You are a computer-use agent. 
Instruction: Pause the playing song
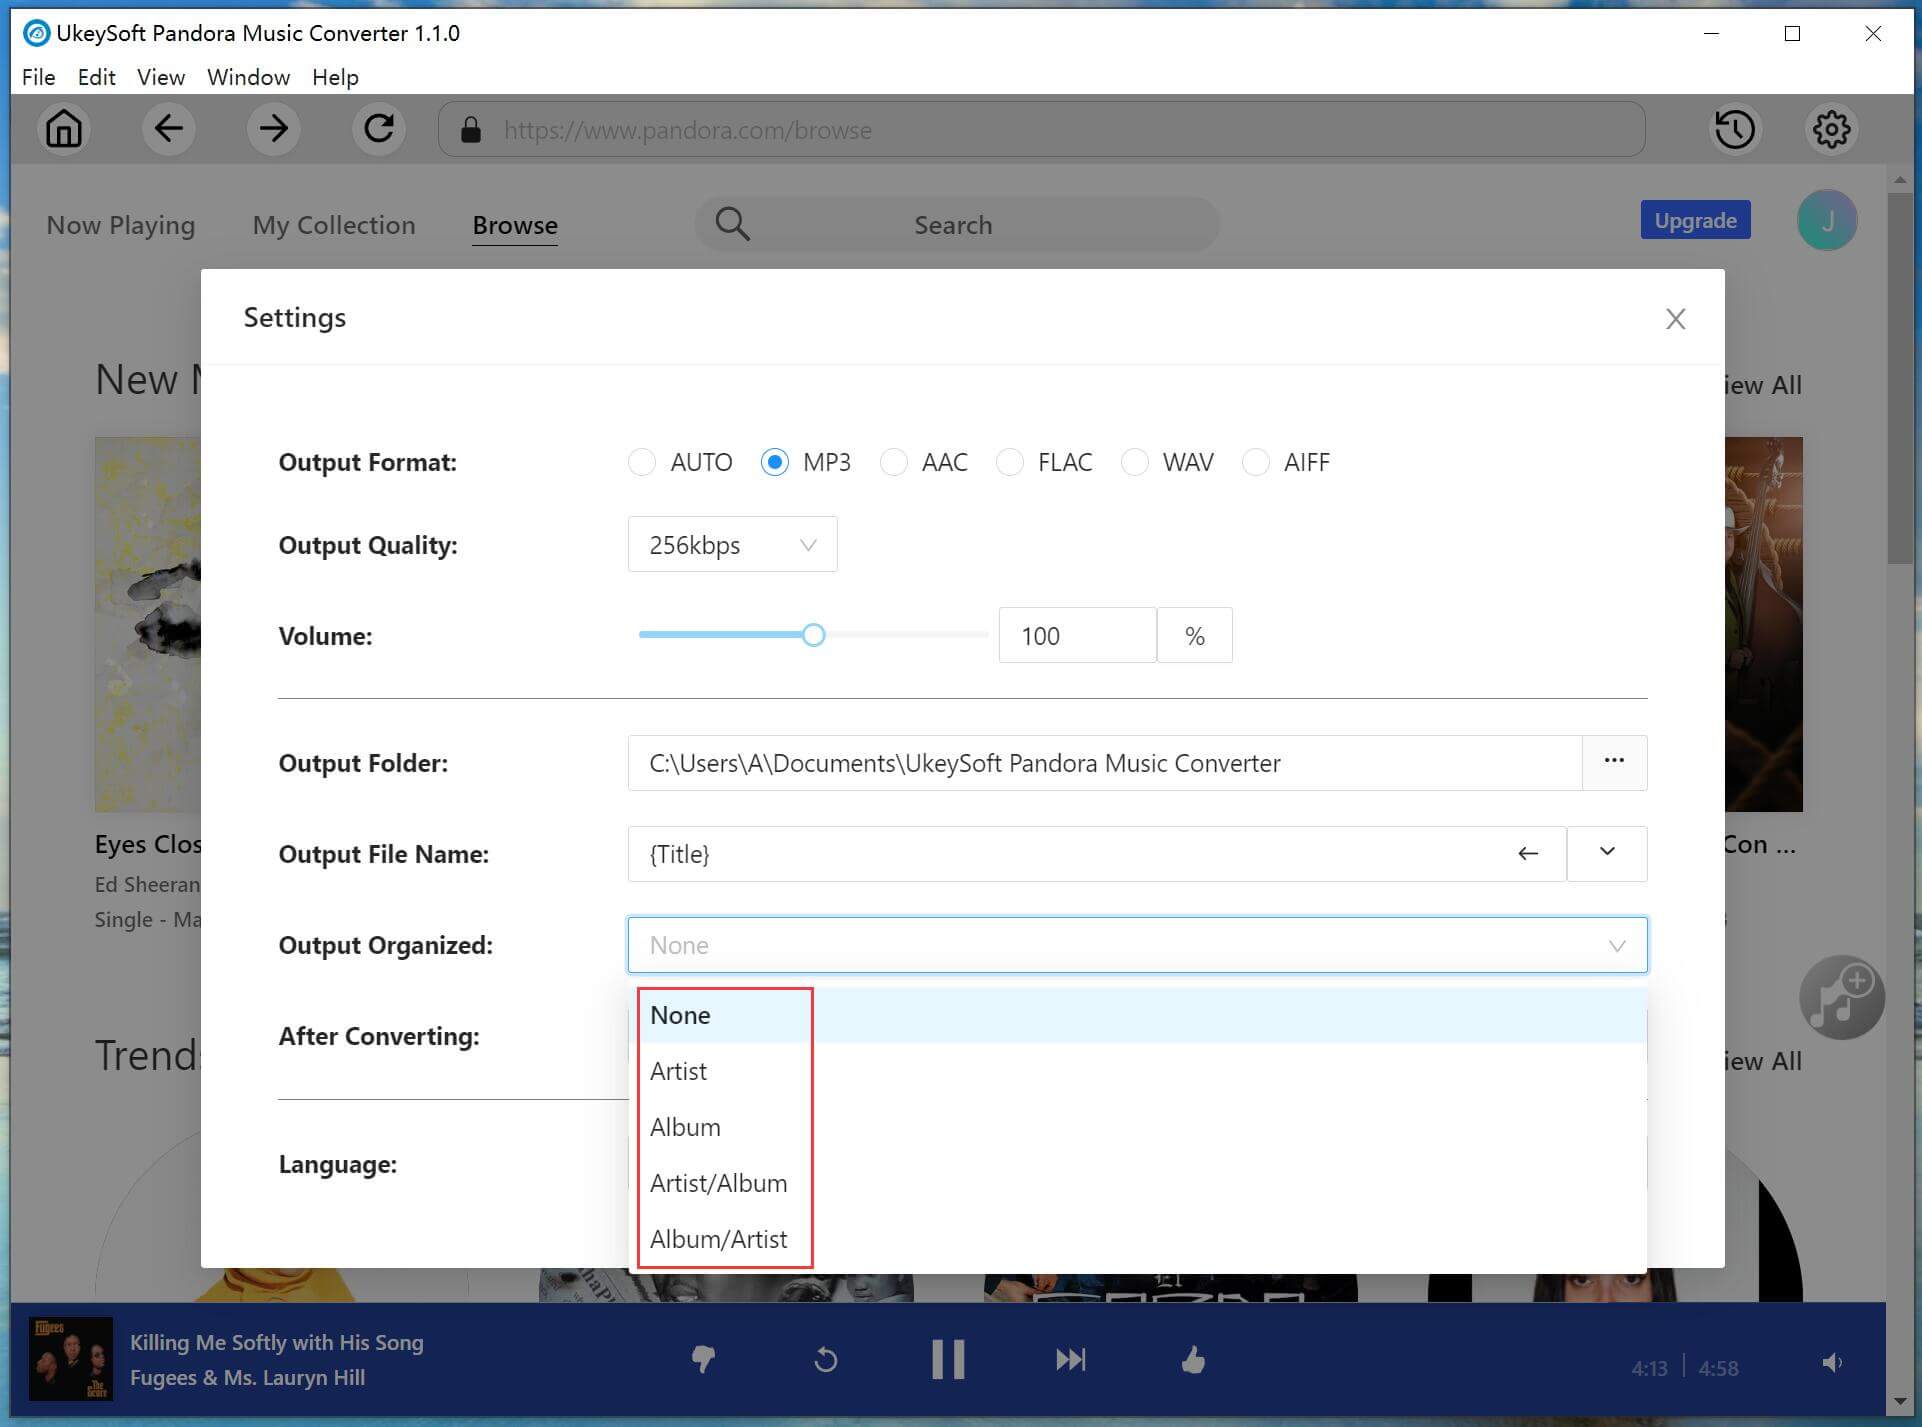[x=948, y=1359]
